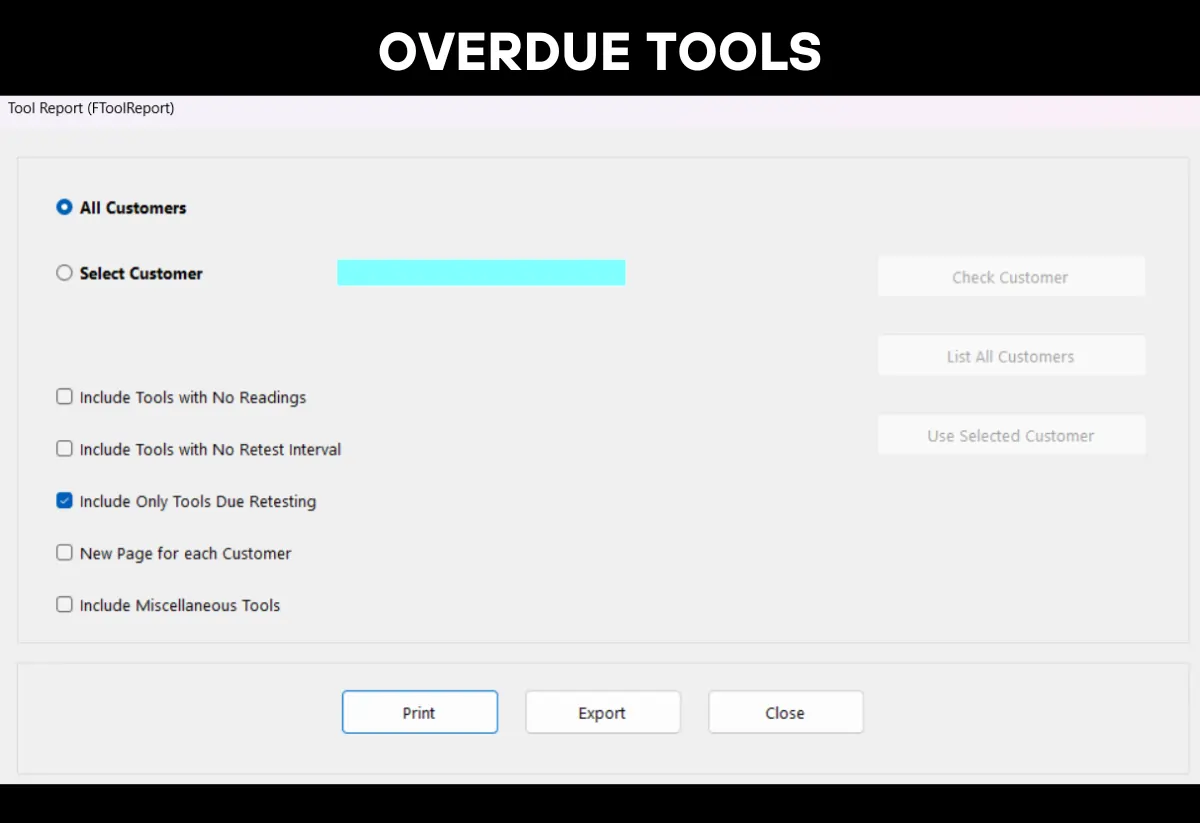Click Use Selected Customer
Image resolution: width=1200 pixels, height=823 pixels.
pyautogui.click(x=1010, y=434)
